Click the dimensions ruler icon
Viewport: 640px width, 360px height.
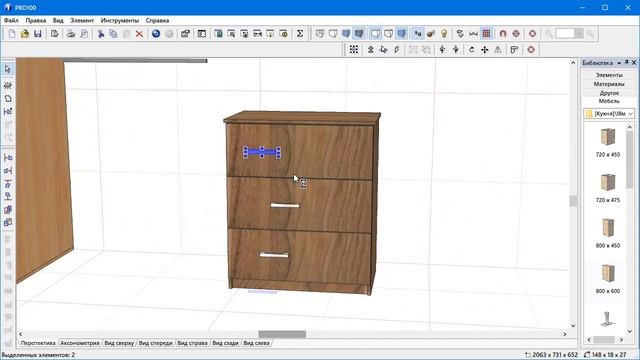473,34
